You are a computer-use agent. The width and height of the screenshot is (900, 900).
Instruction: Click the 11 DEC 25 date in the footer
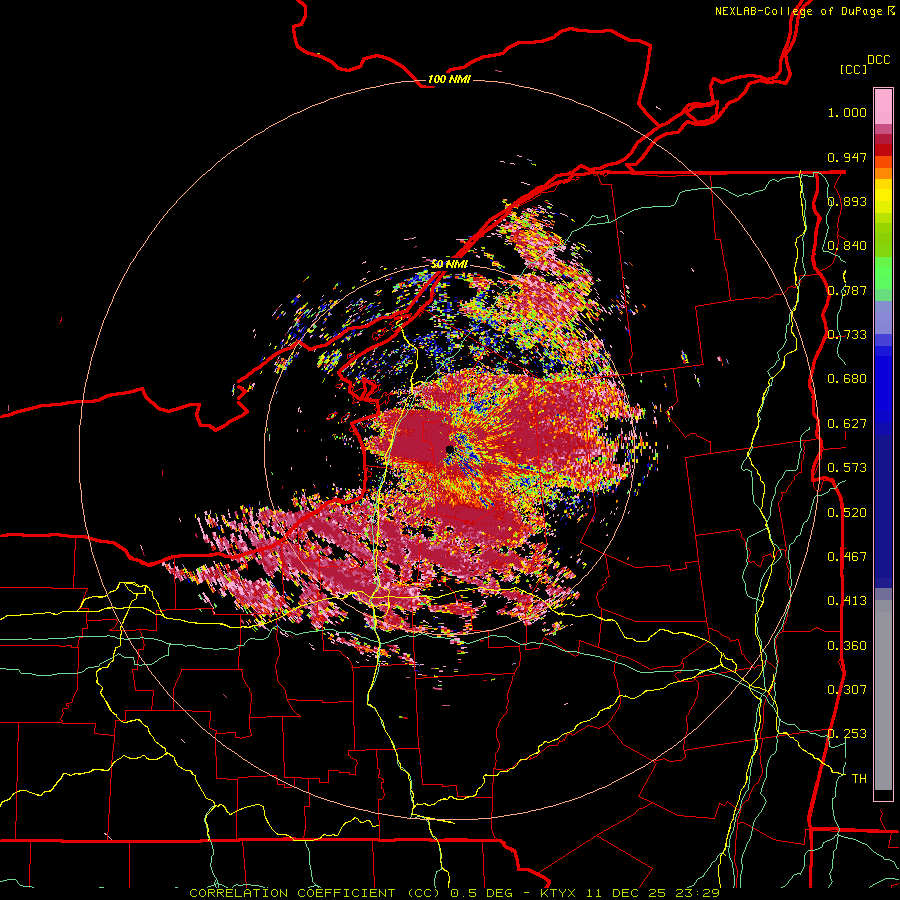click(x=624, y=893)
